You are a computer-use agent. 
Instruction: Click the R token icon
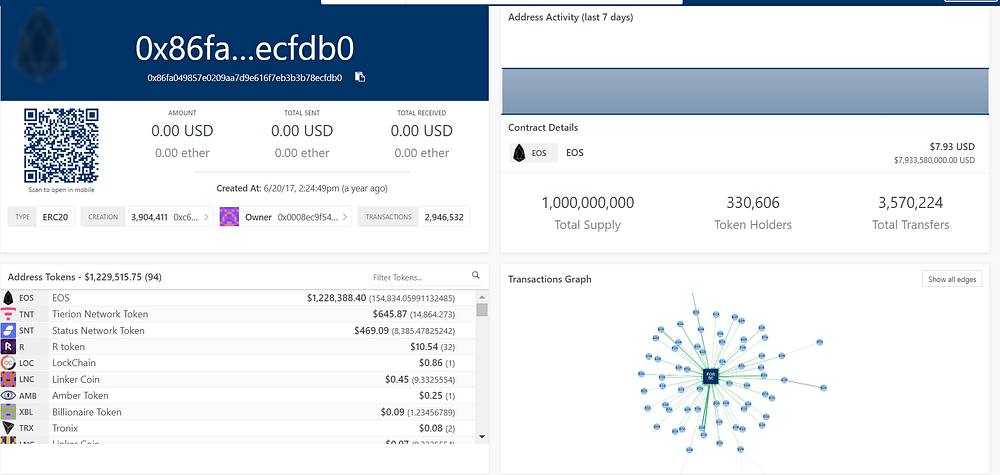(x=8, y=347)
